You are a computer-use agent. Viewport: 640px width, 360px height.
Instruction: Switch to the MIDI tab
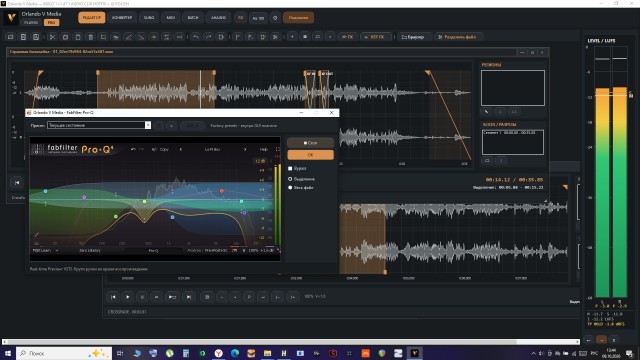tap(171, 18)
